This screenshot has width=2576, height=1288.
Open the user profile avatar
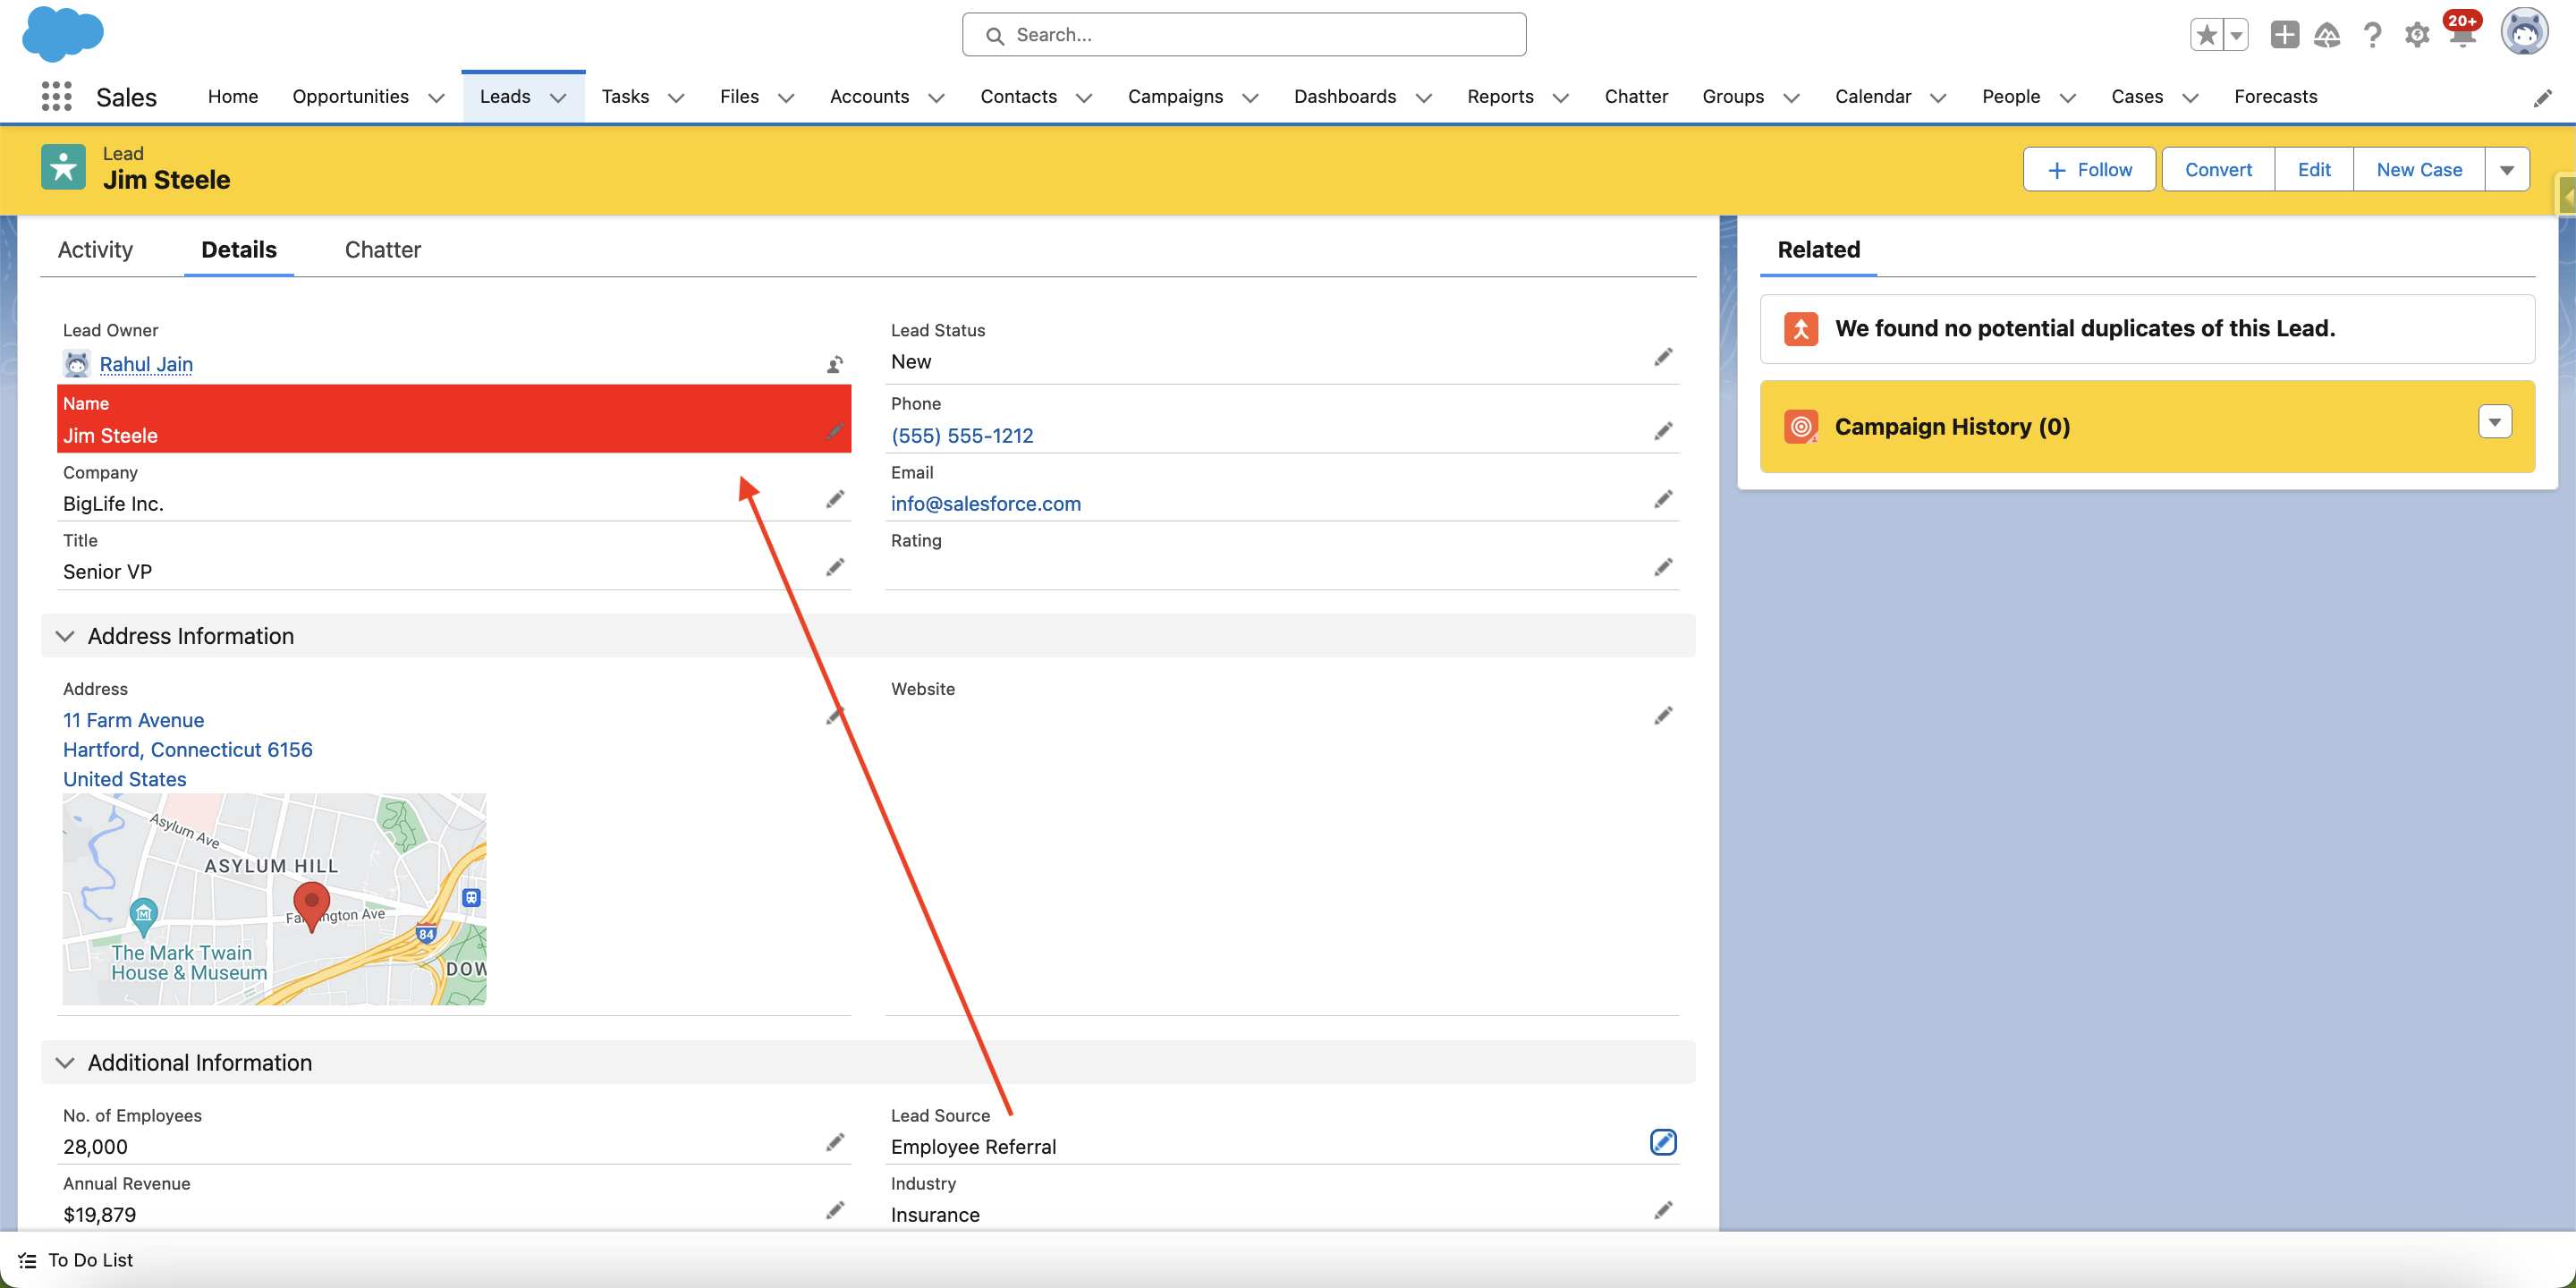[x=2524, y=33]
